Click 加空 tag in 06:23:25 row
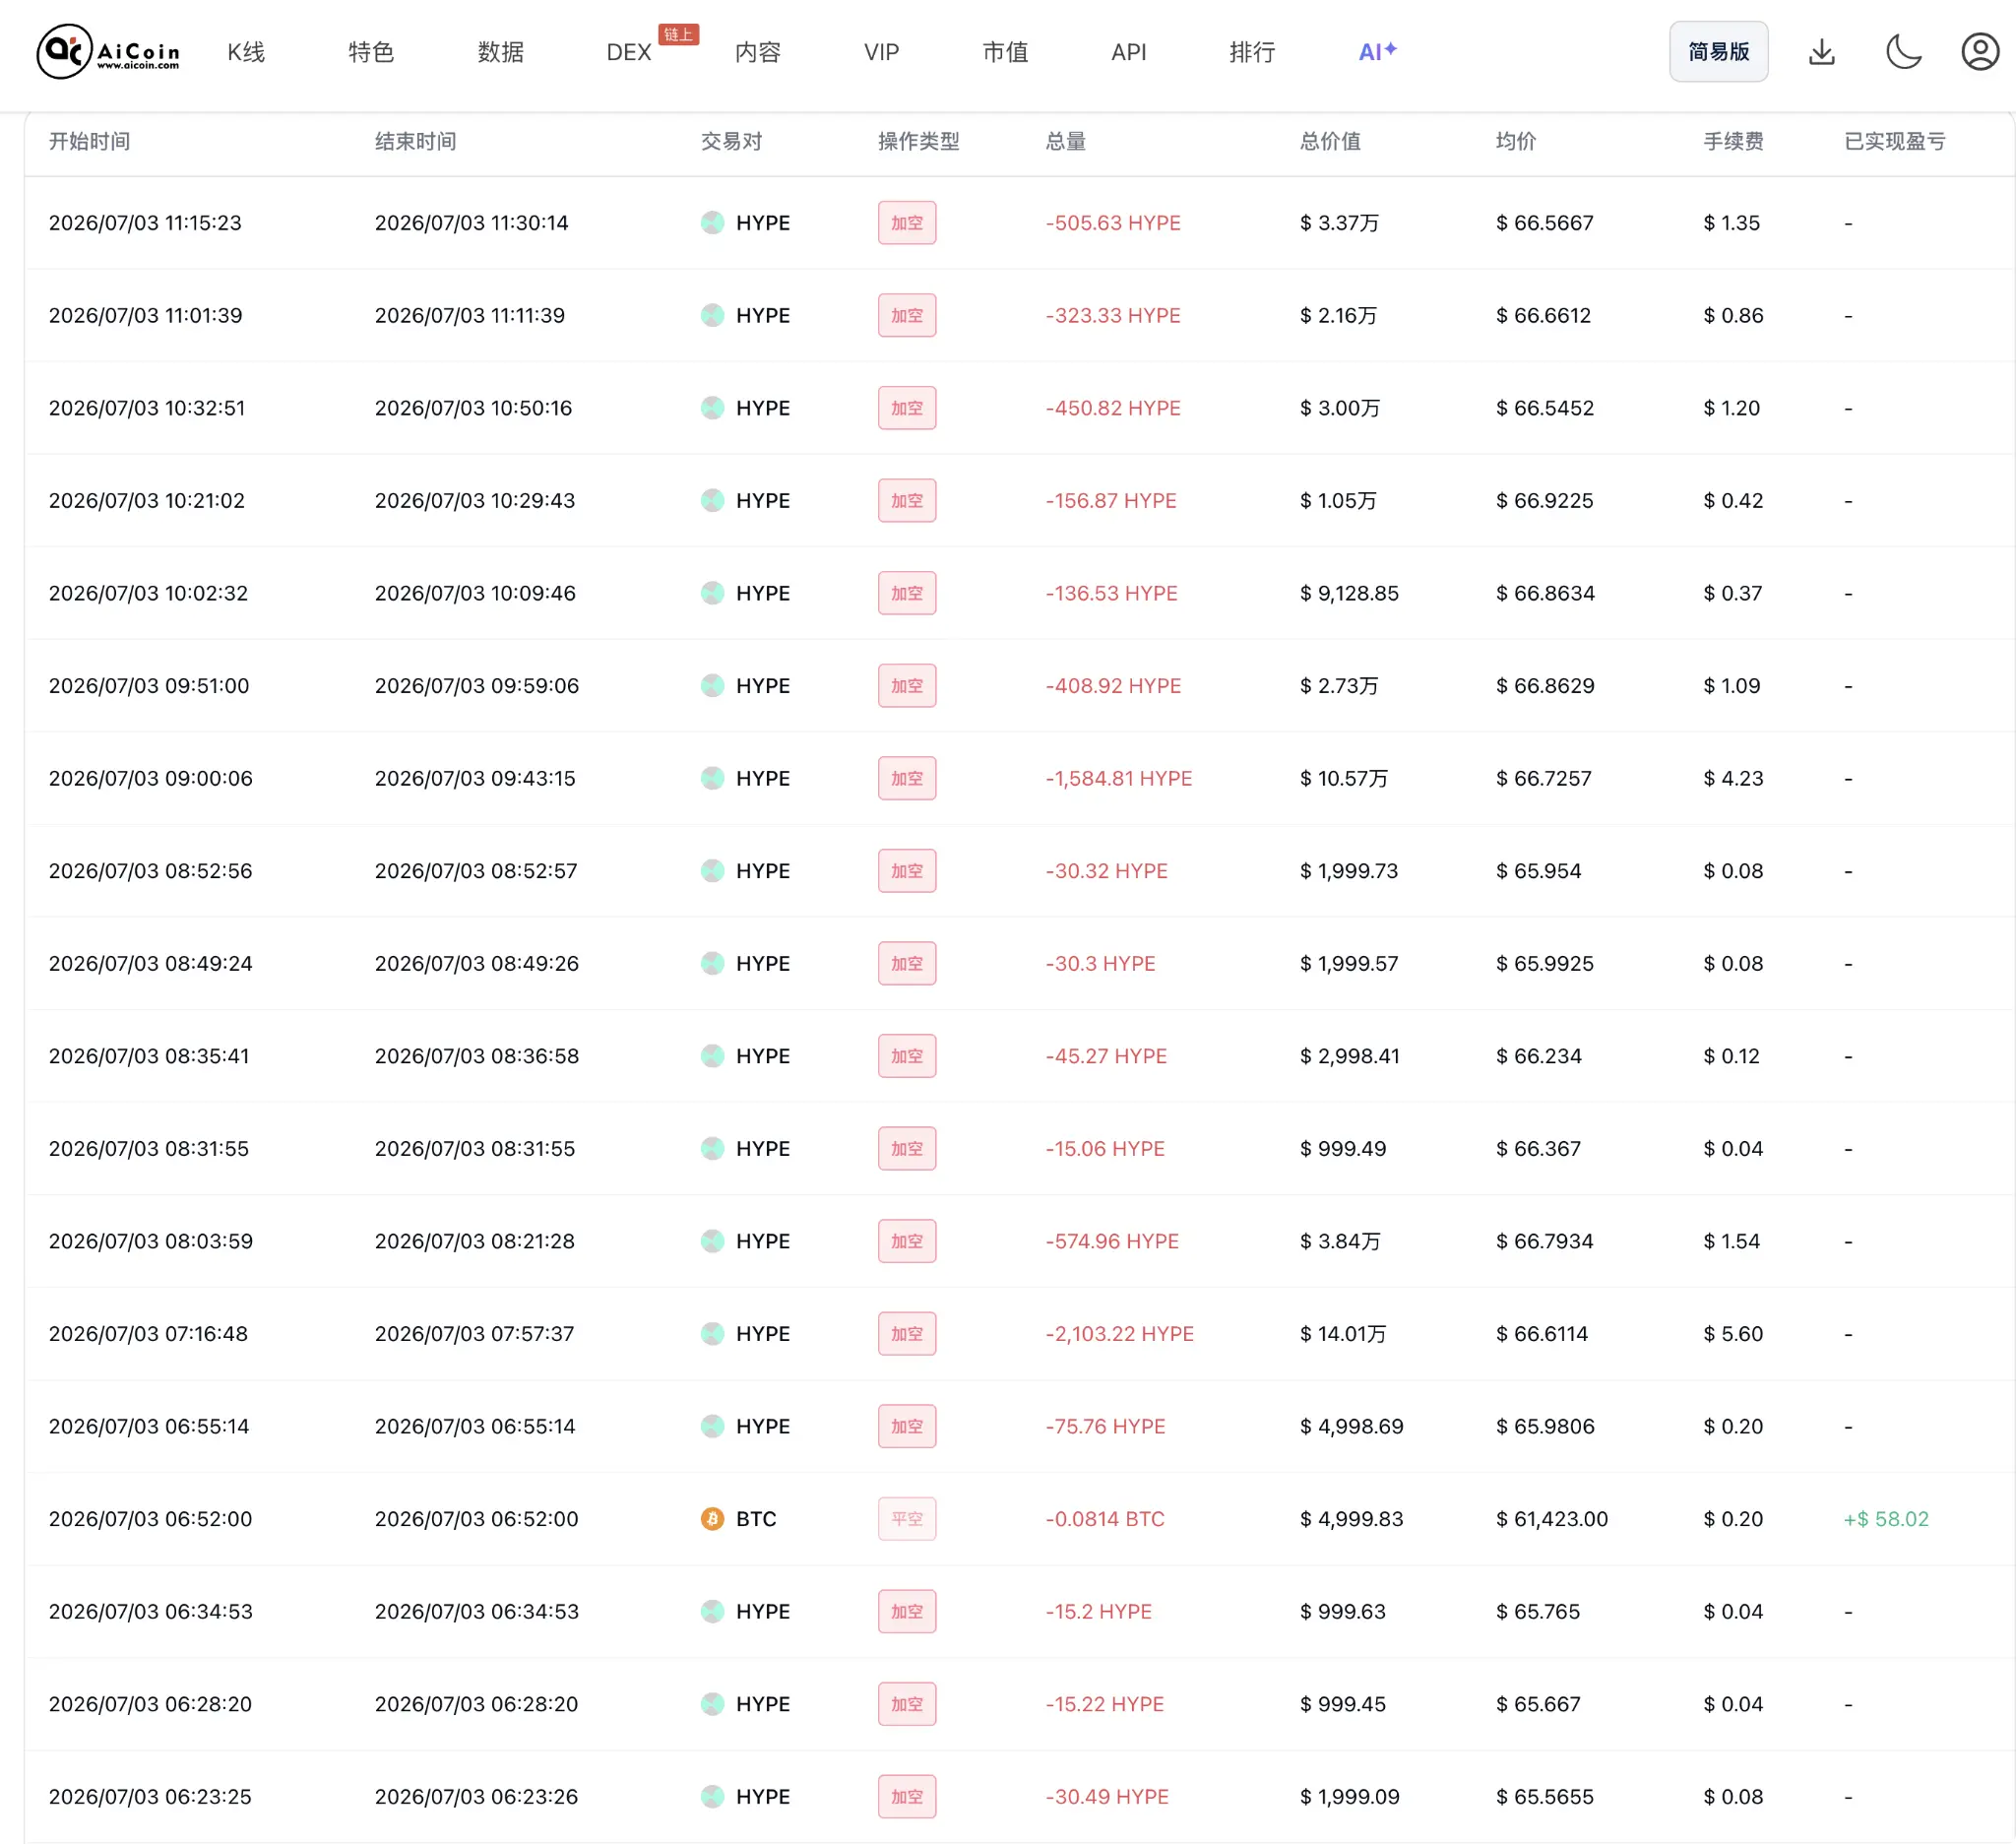The width and height of the screenshot is (2016, 1844). (x=907, y=1796)
